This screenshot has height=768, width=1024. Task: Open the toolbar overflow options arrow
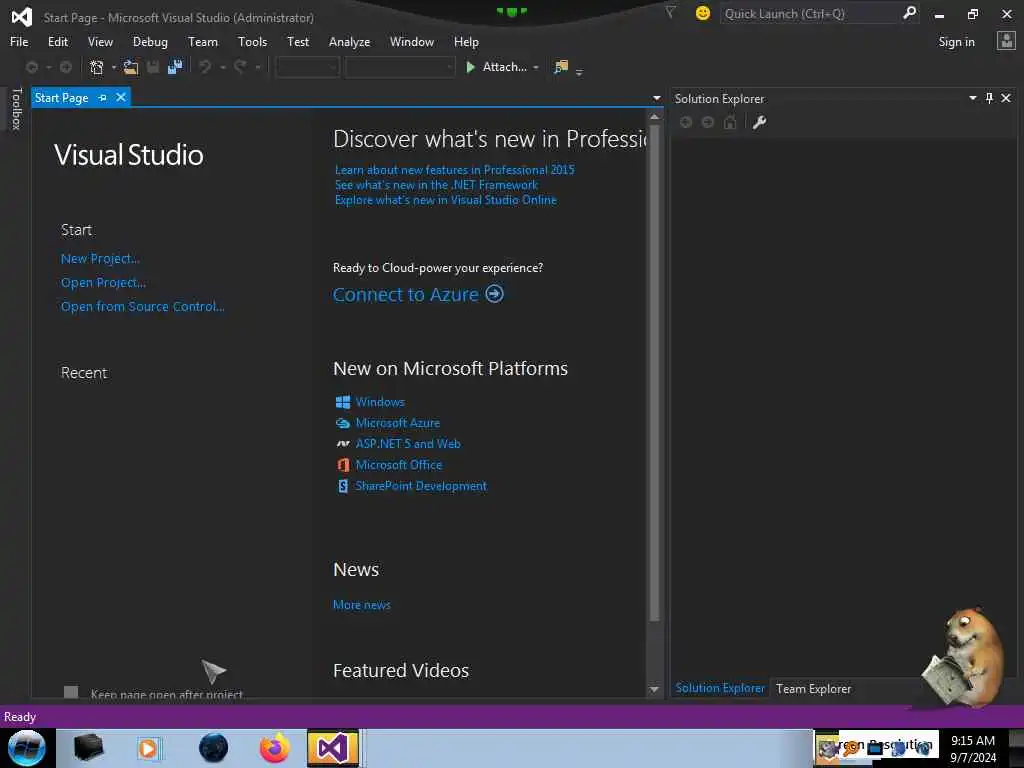pyautogui.click(x=579, y=72)
